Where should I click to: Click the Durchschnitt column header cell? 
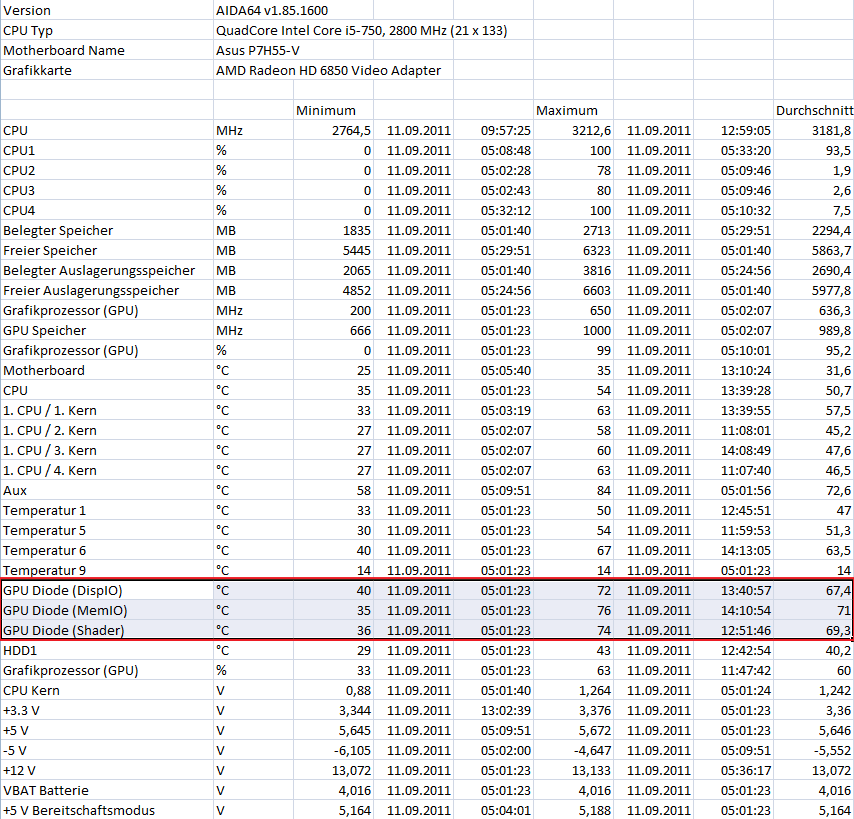pos(814,111)
